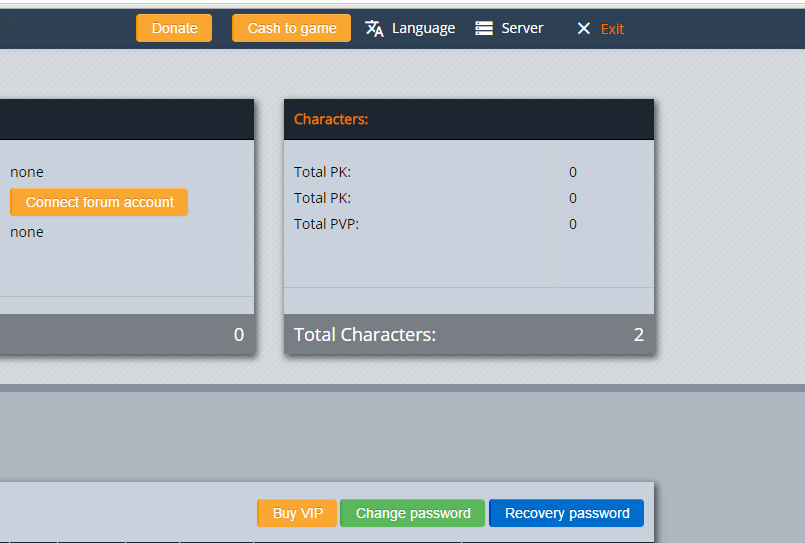805x543 pixels.
Task: Click the Total Characters count of 2
Action: [x=638, y=334]
